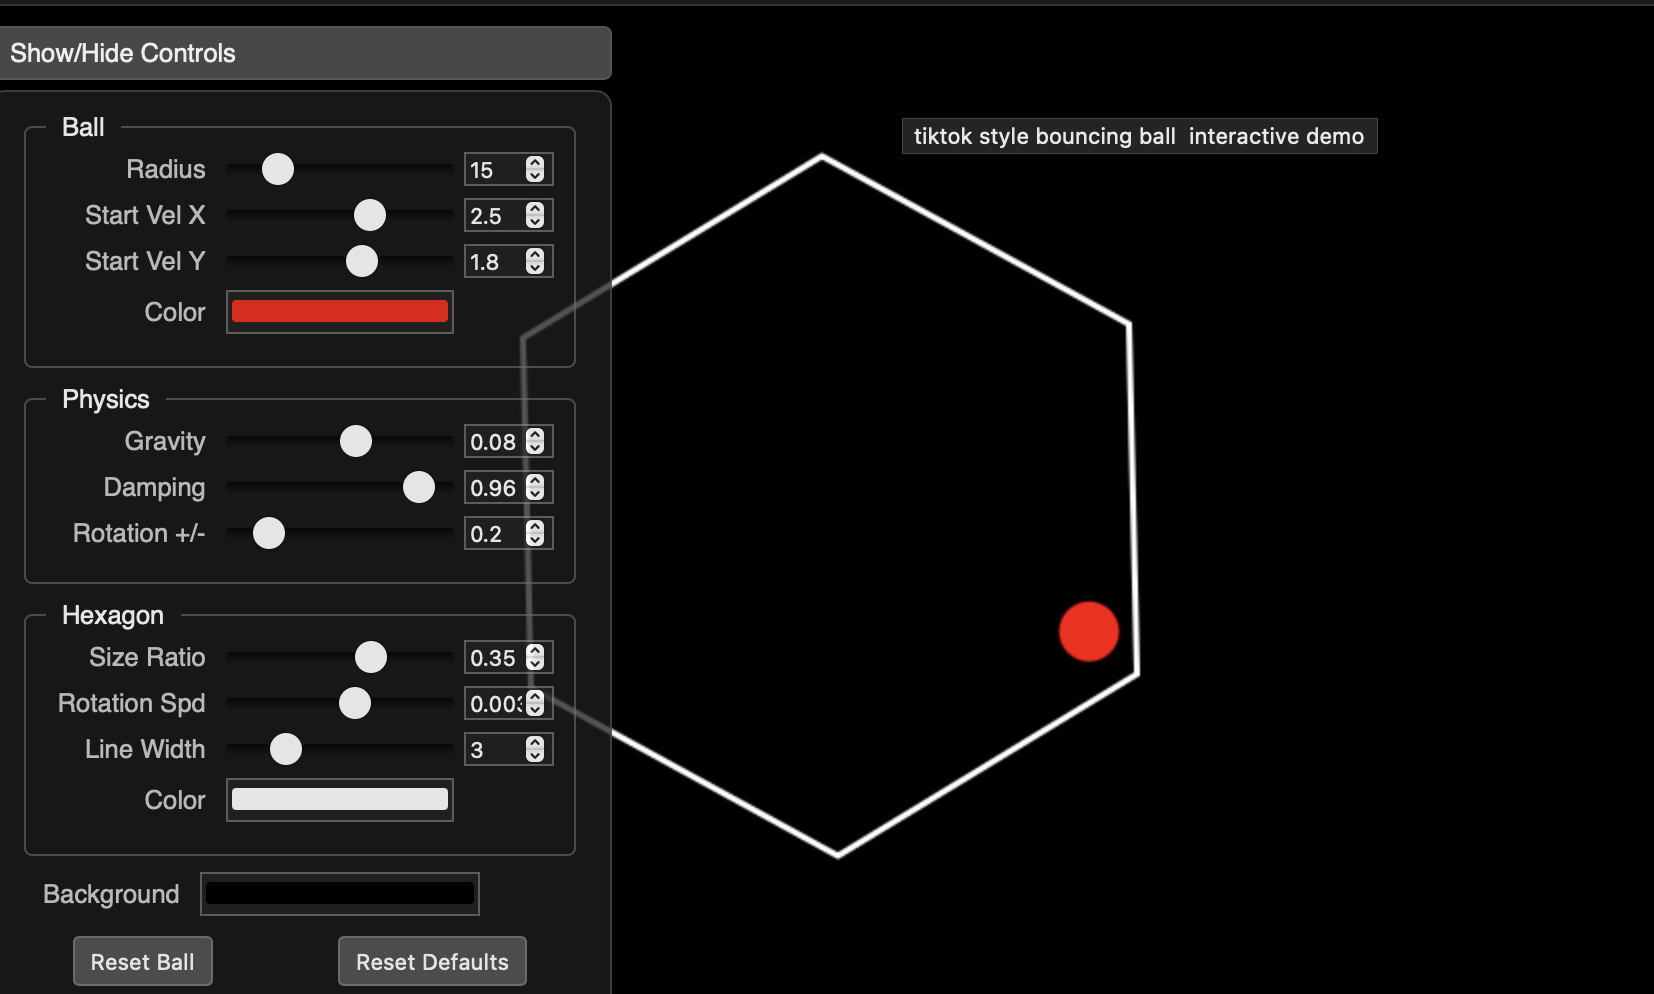The height and width of the screenshot is (994, 1654).
Task: Click the Size Ratio slider thumb
Action: (371, 657)
